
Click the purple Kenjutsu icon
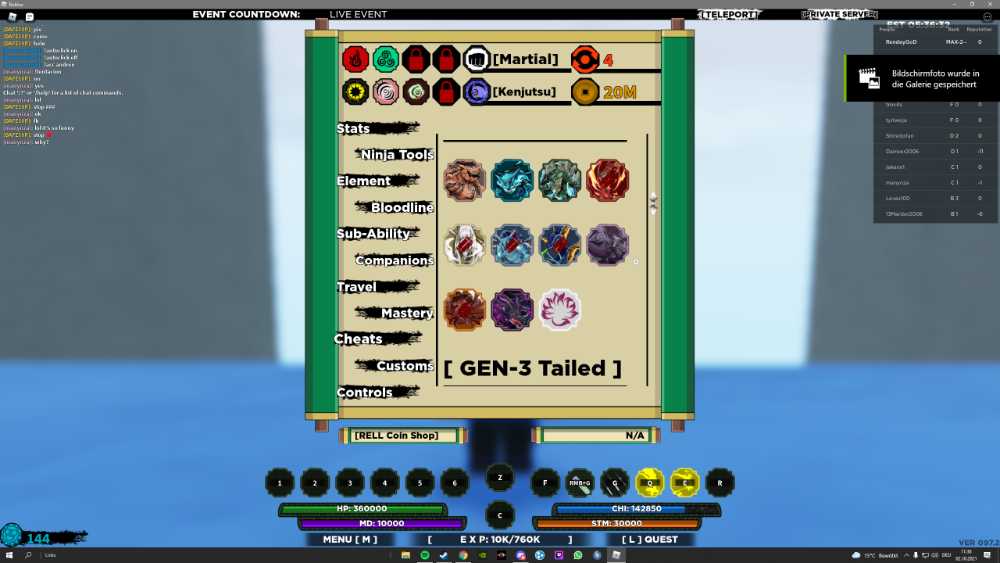click(476, 92)
